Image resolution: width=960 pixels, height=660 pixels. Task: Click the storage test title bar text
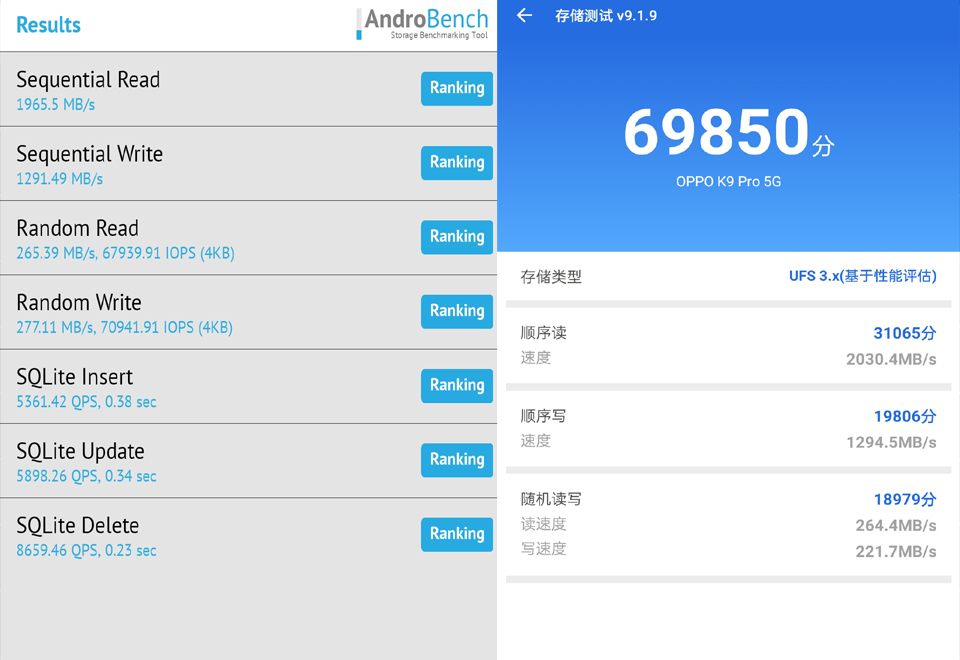(605, 15)
